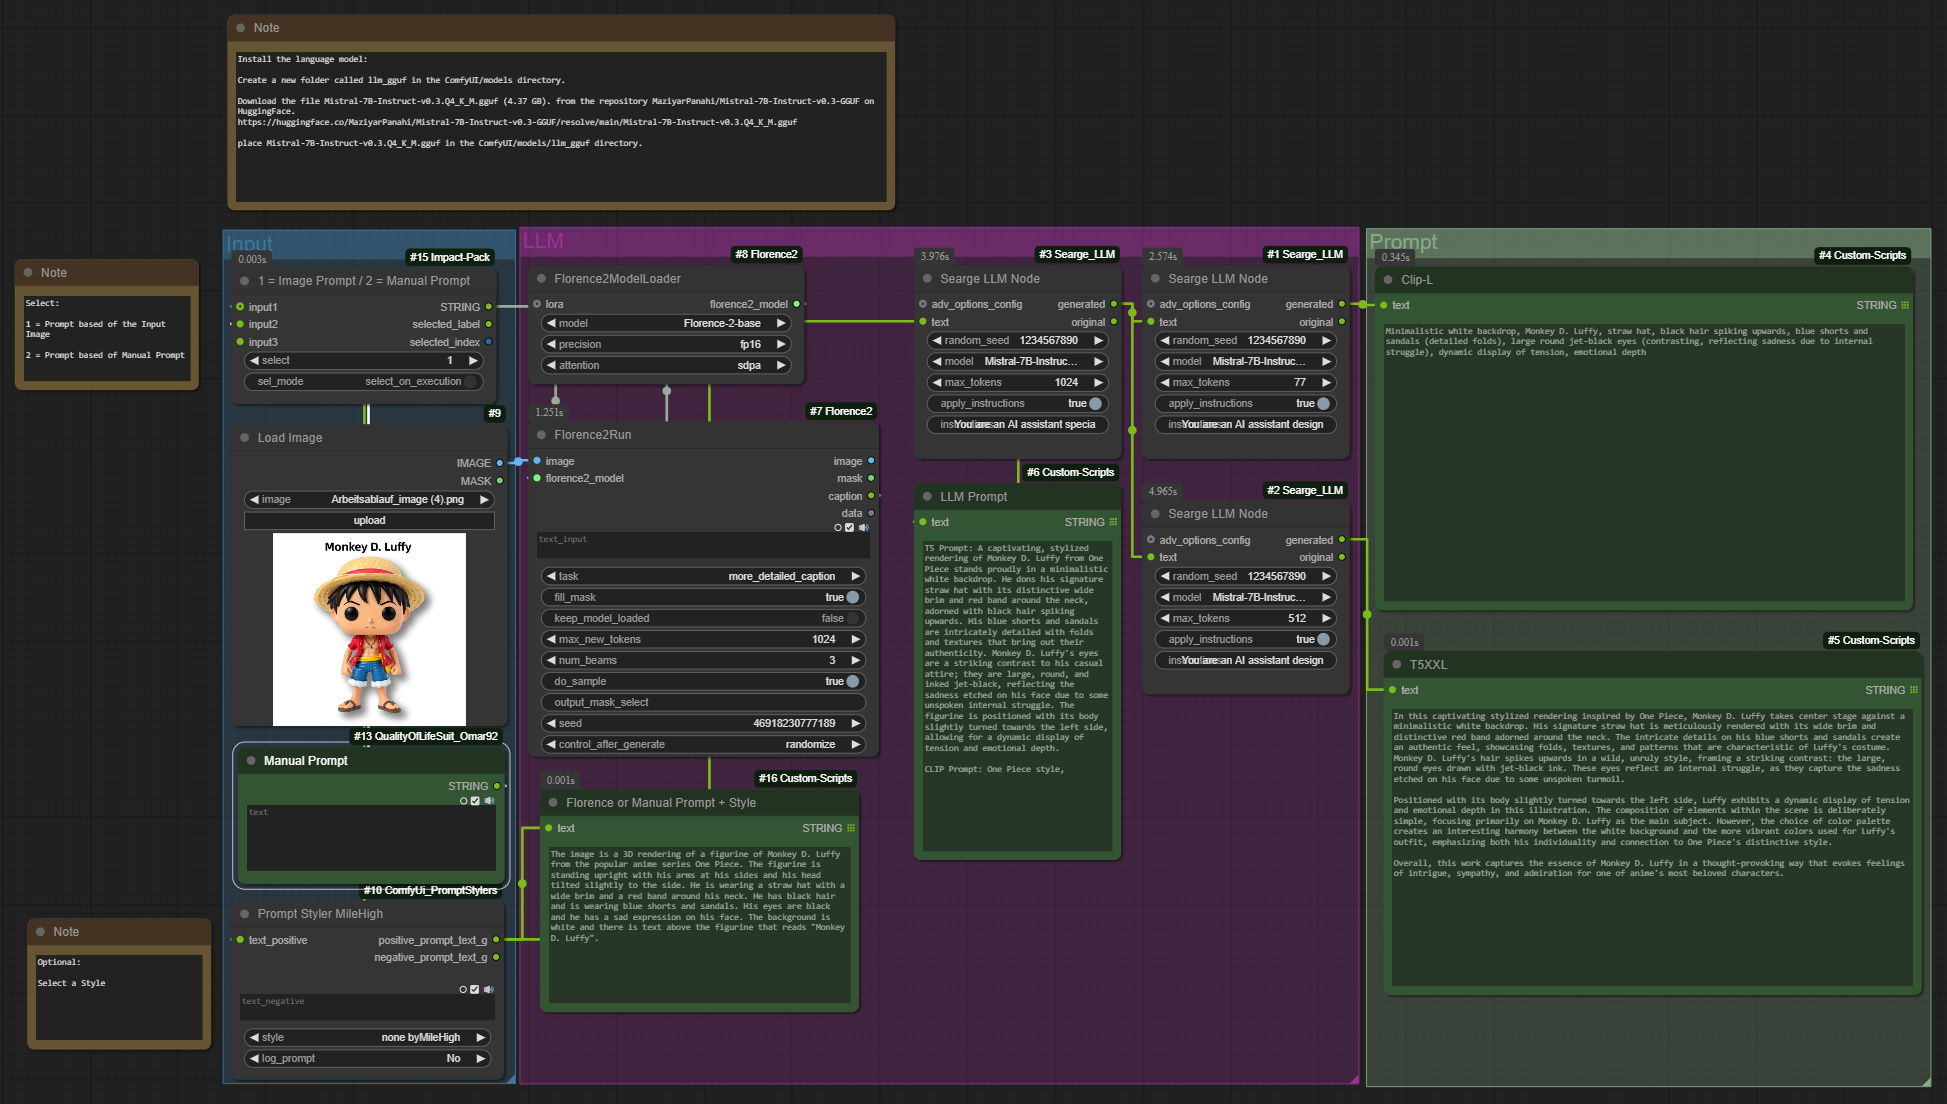Image resolution: width=1947 pixels, height=1104 pixels.
Task: Toggle apply_instructions on the max_tokens 77 Searge node
Action: click(x=1246, y=404)
